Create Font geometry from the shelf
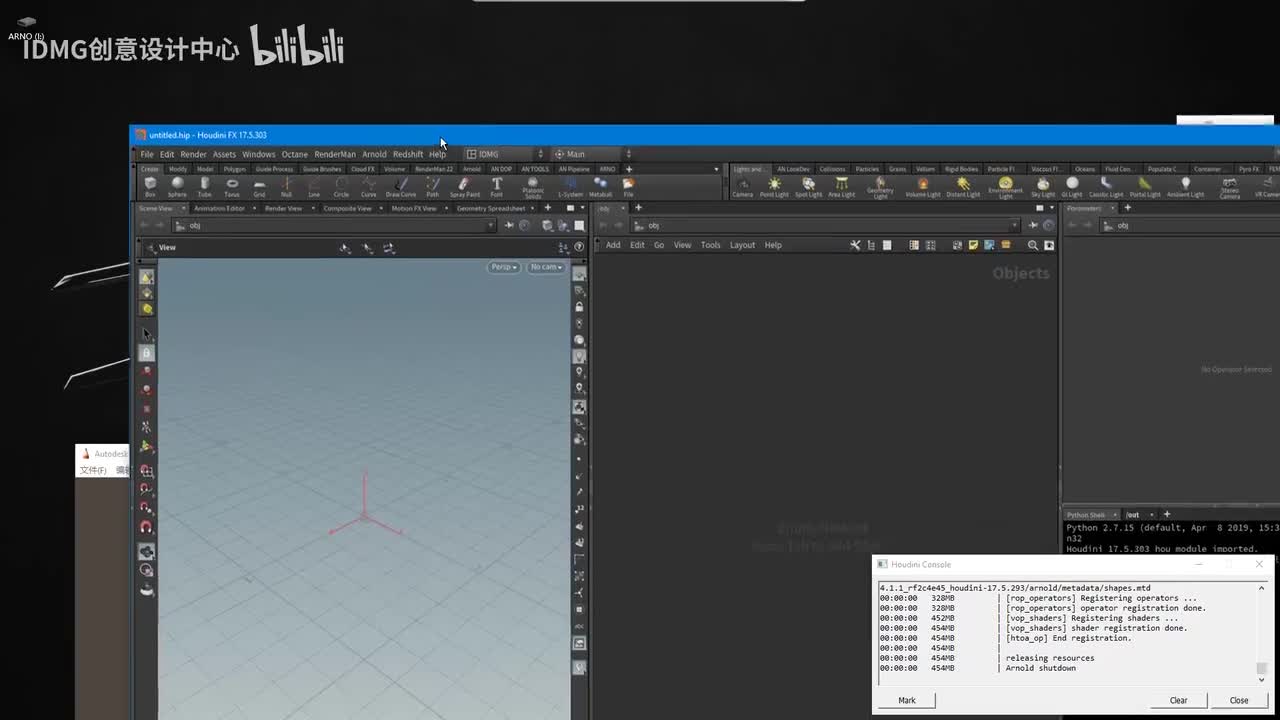Screen dimensions: 1280x720 [496, 186]
